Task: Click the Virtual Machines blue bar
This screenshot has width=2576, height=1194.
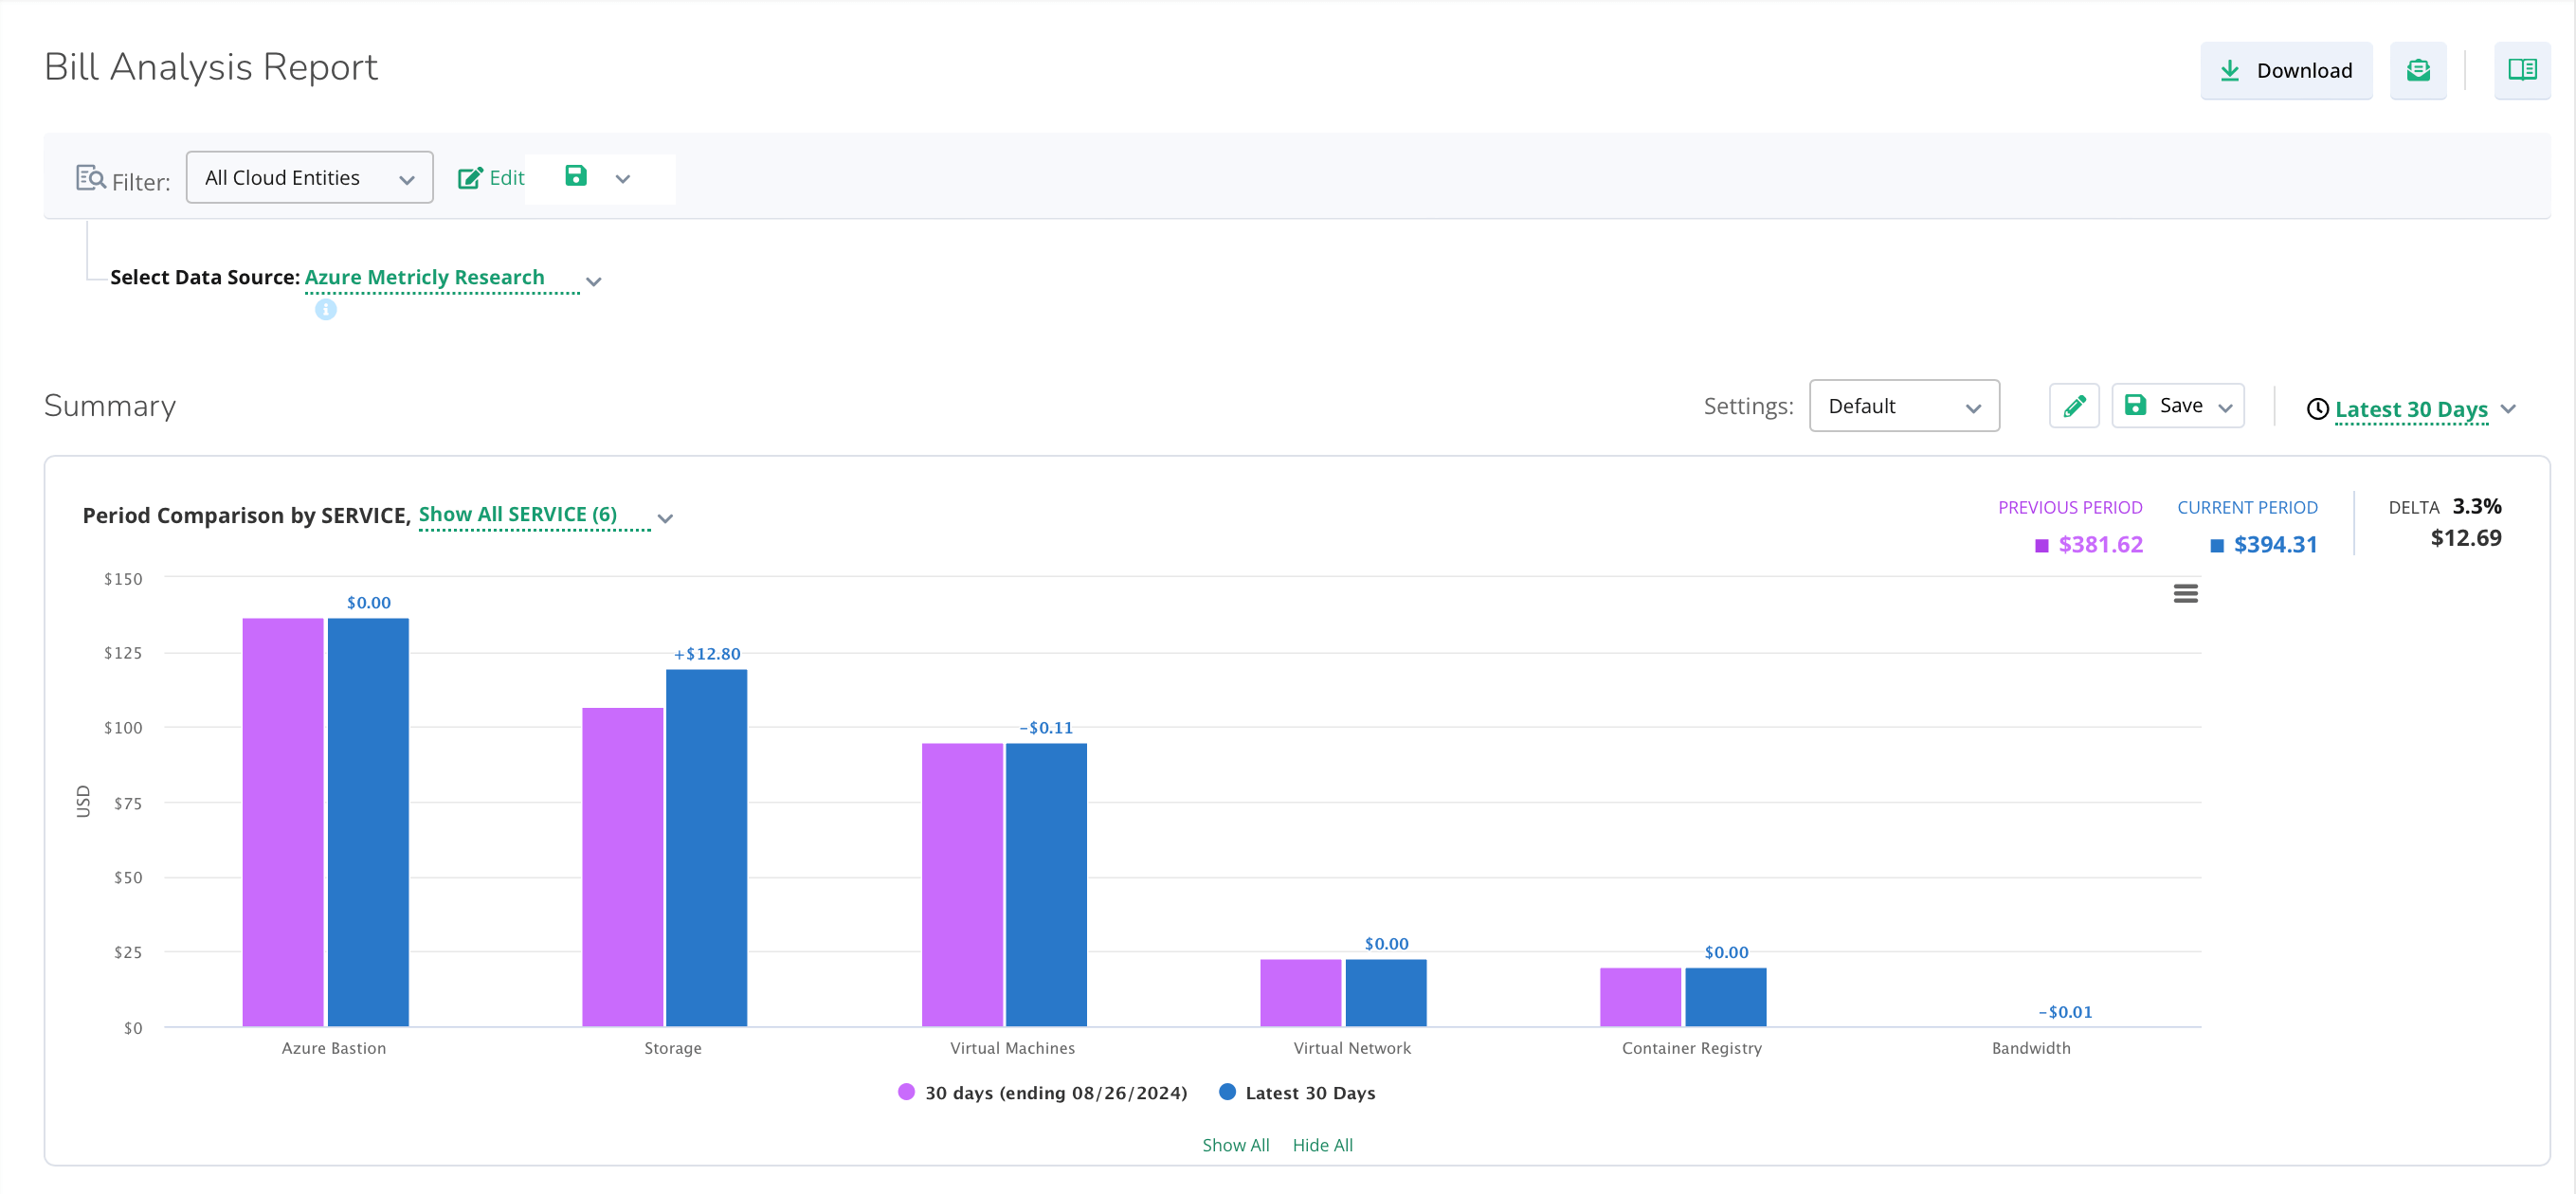Action: [x=1046, y=885]
